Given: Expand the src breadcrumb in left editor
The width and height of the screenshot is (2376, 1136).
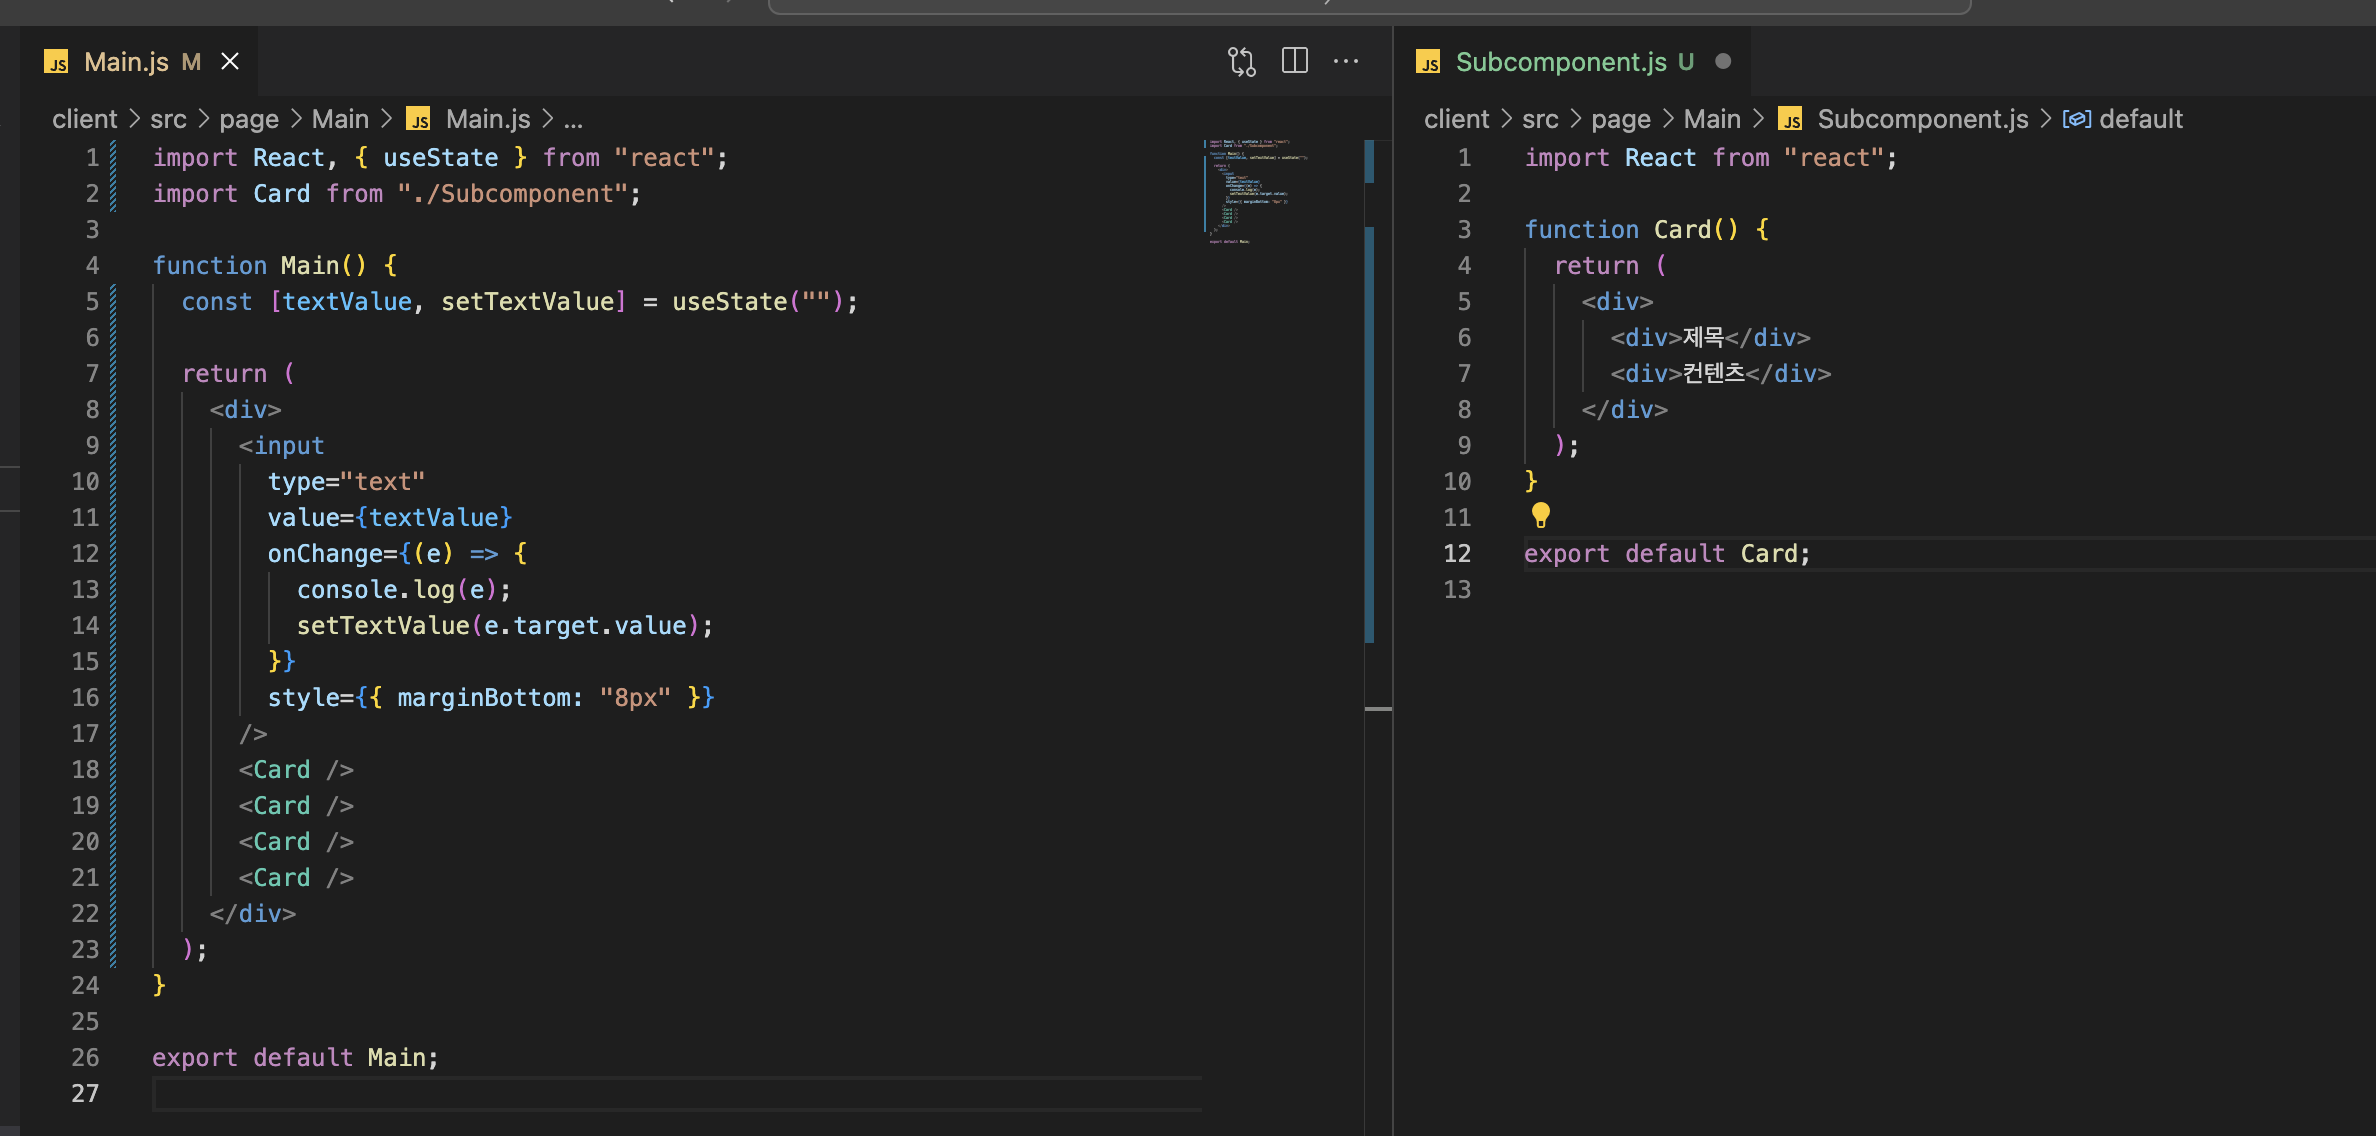Looking at the screenshot, I should pos(168,119).
